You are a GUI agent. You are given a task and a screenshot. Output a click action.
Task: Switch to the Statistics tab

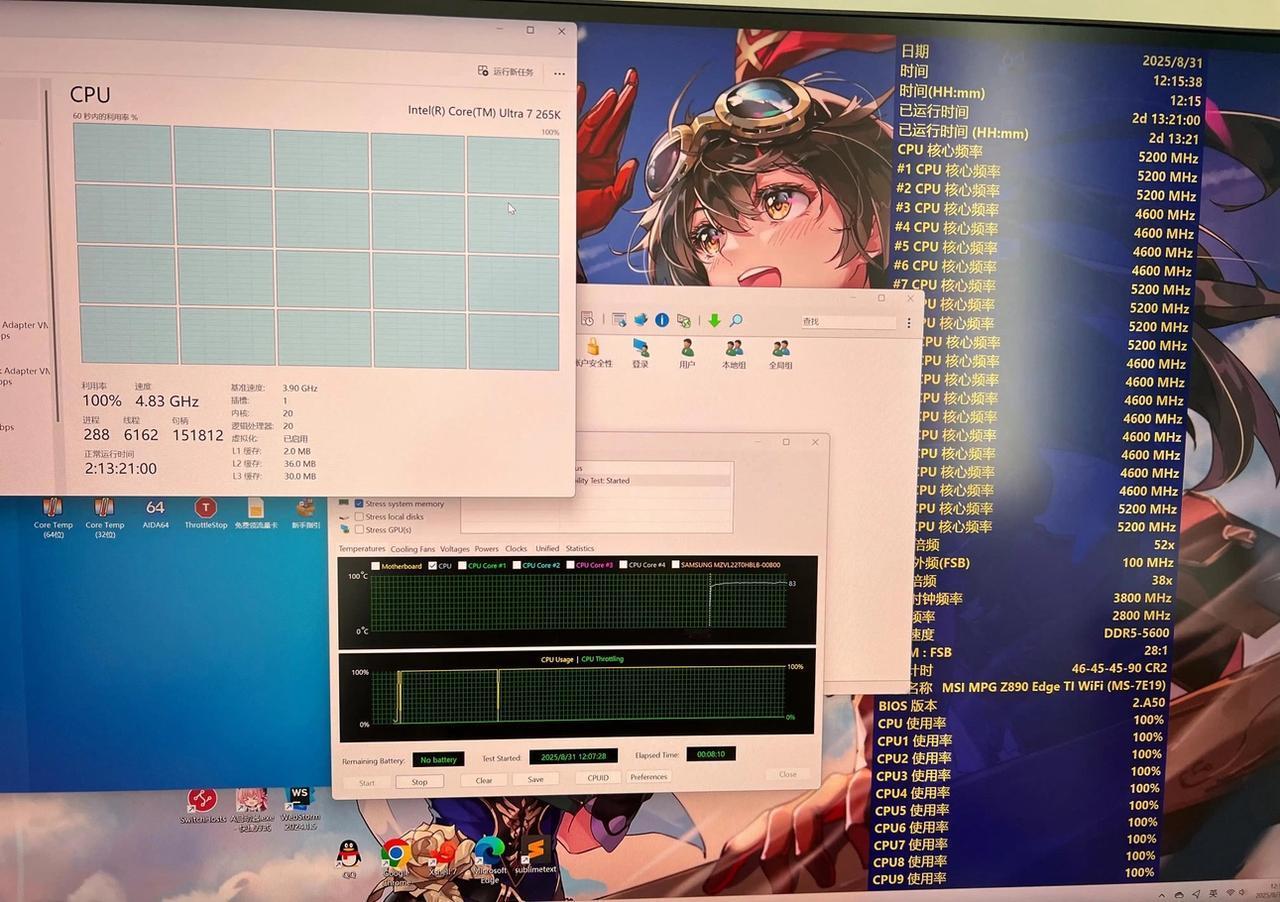[x=580, y=549]
